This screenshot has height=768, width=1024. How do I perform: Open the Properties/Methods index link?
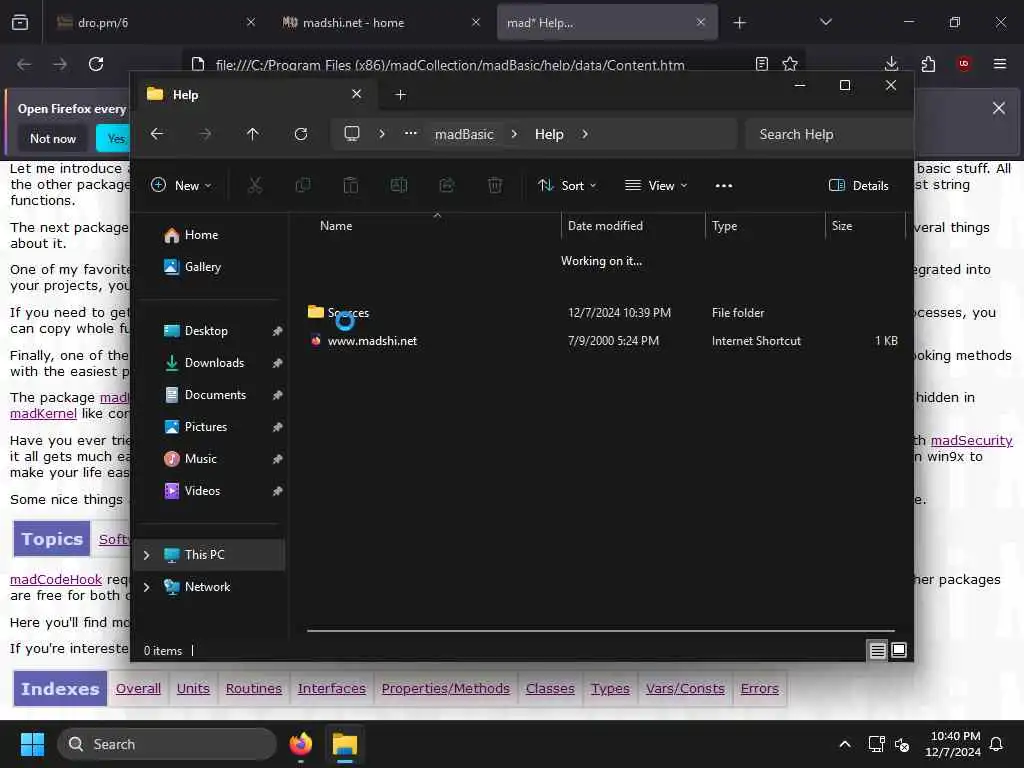click(x=445, y=688)
